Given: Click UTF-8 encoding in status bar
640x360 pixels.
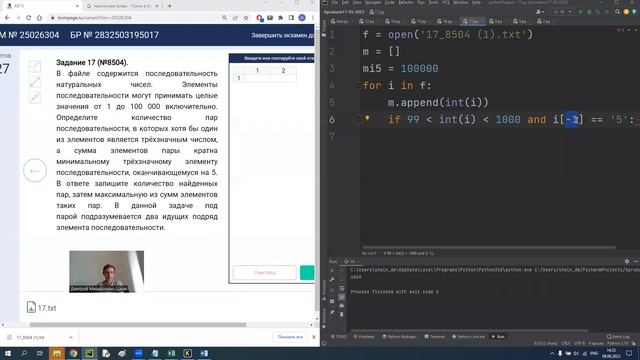Looking at the screenshot, I should coord(579,344).
